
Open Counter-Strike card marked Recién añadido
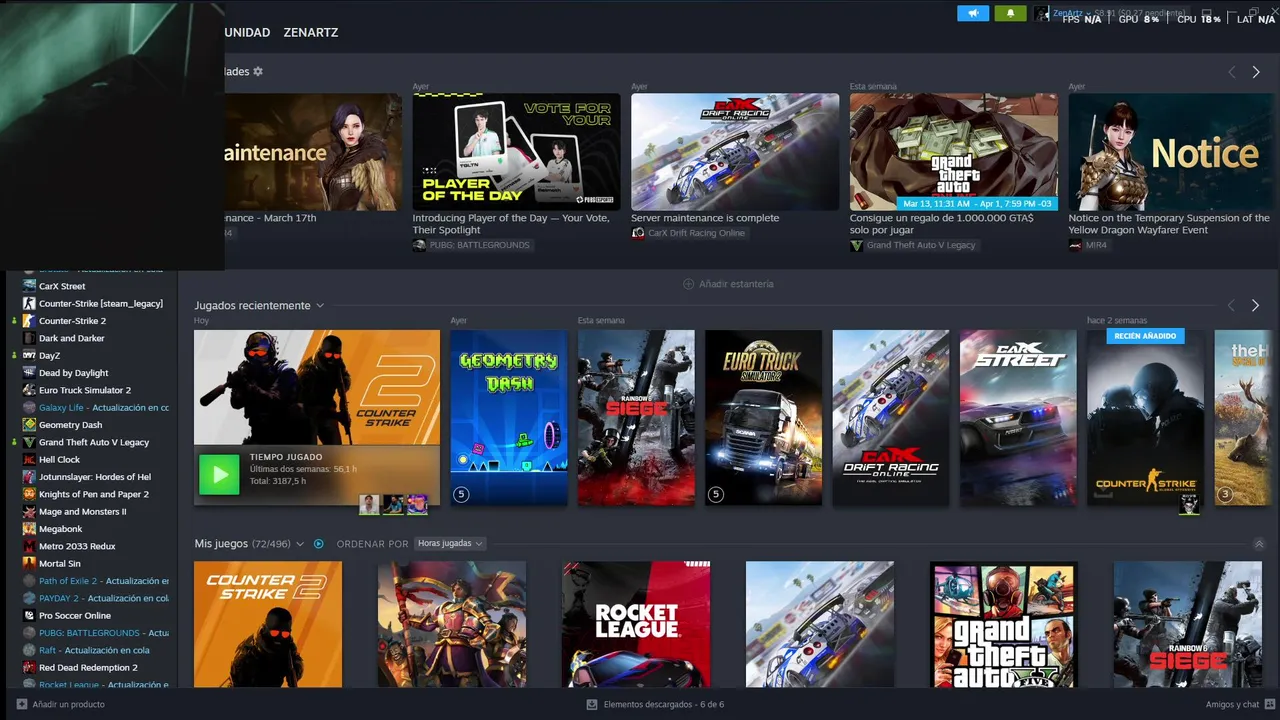[x=1146, y=417]
